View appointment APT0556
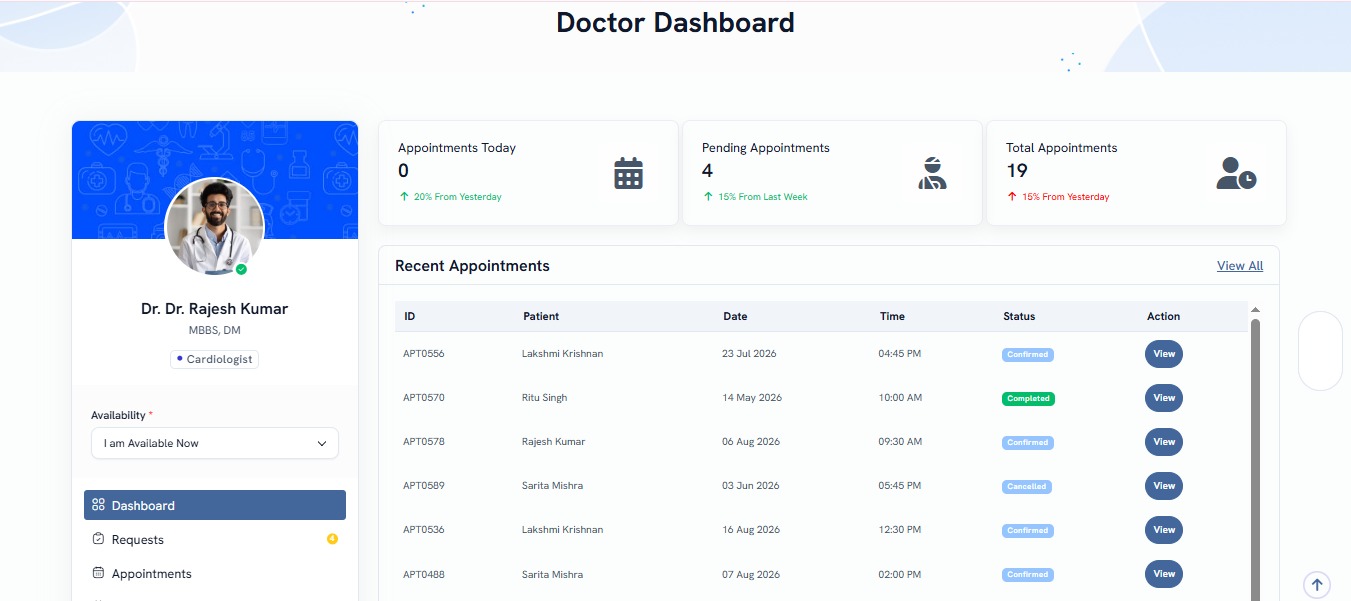Viewport: 1351px width, 601px height. click(x=1164, y=354)
